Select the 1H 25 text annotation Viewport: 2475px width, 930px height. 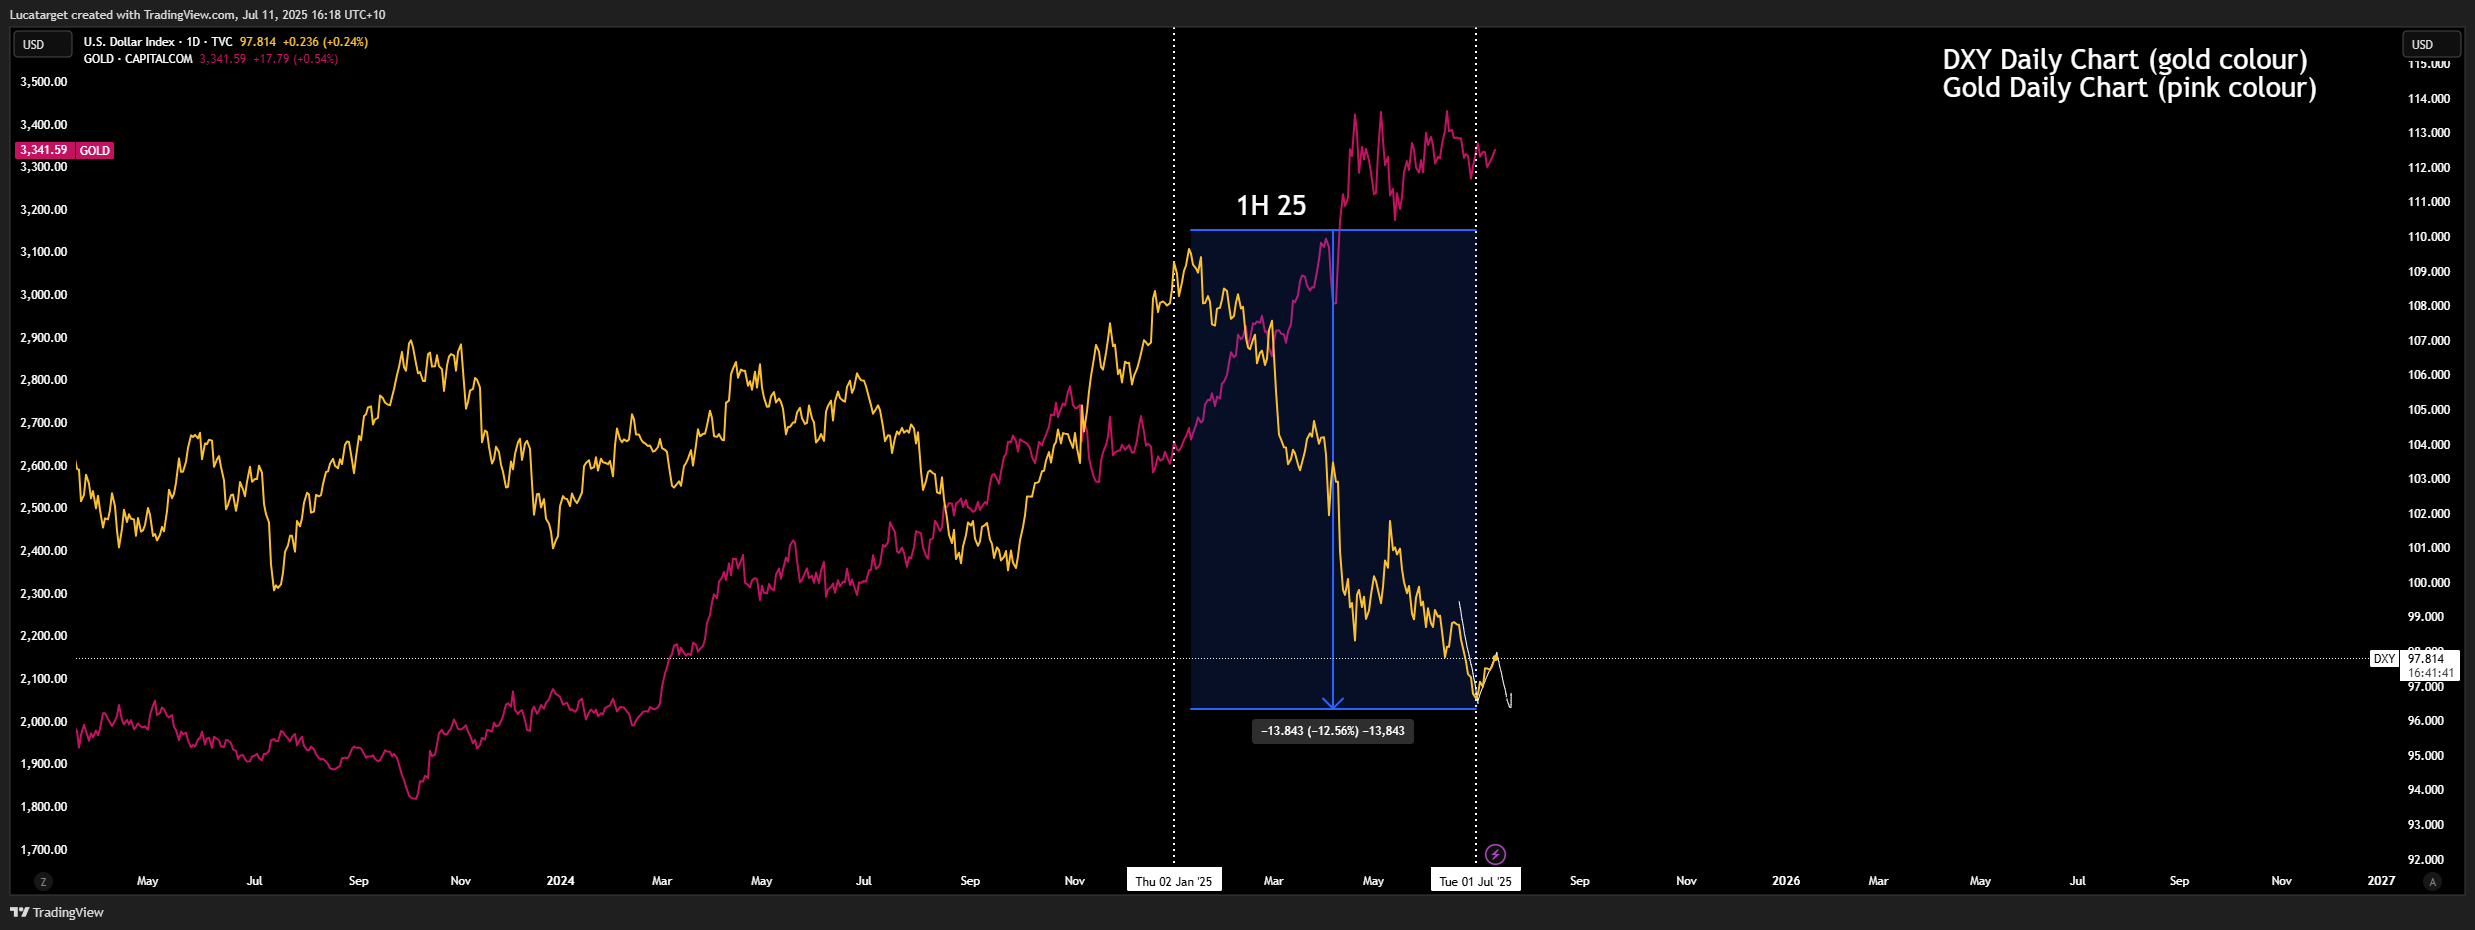click(x=1271, y=205)
